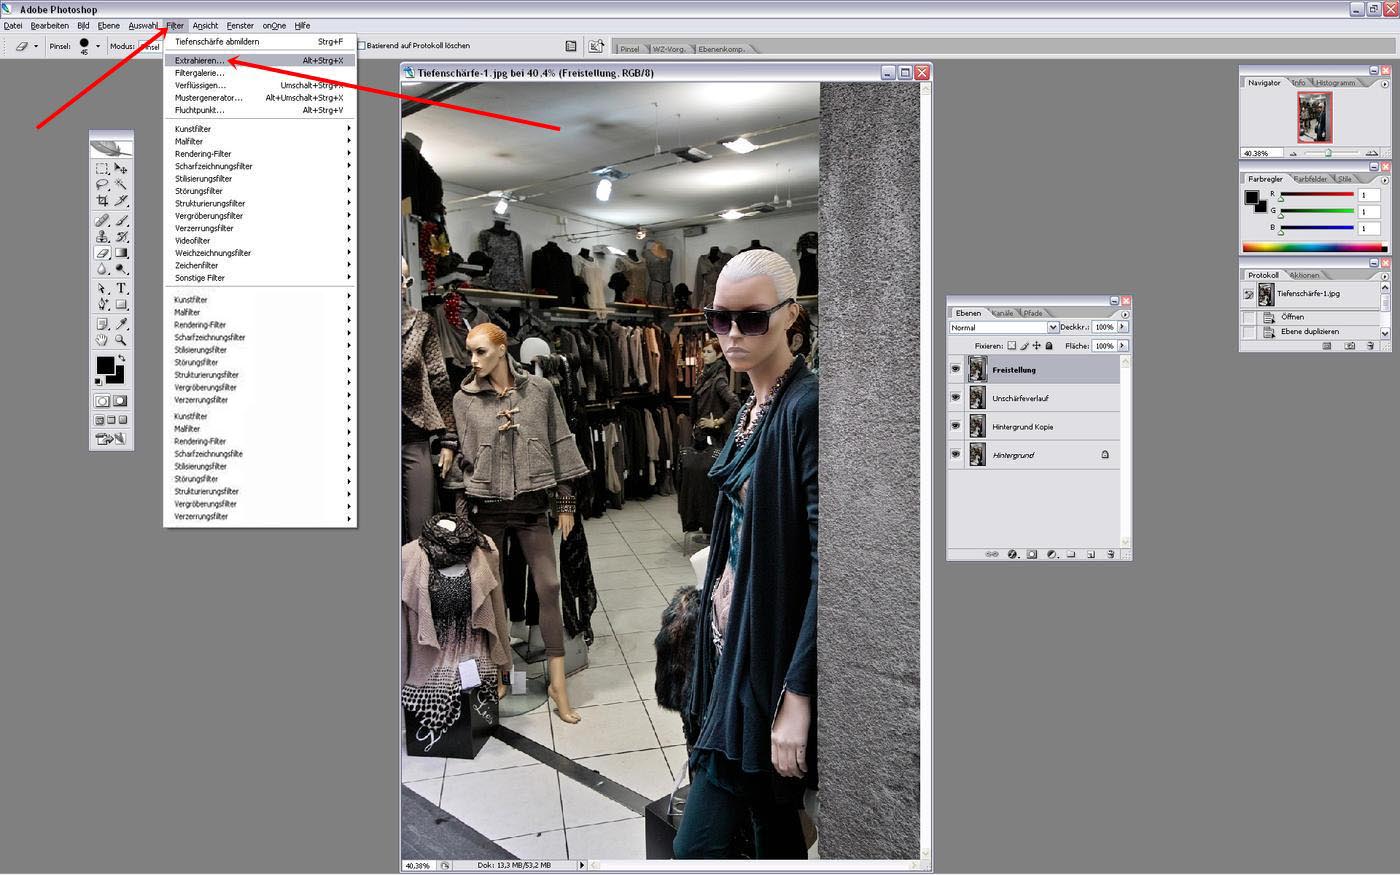Choose Extrahieren from Filter menu
Image resolution: width=1400 pixels, height=875 pixels.
click(x=261, y=60)
